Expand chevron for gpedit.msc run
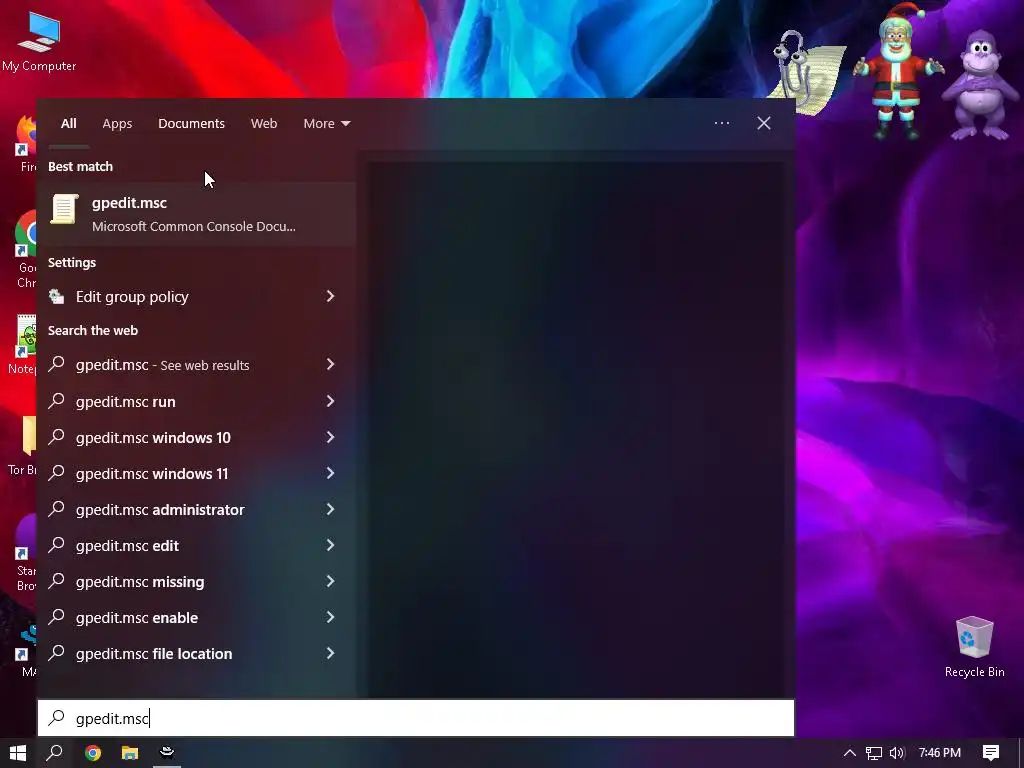This screenshot has width=1024, height=768. point(330,401)
